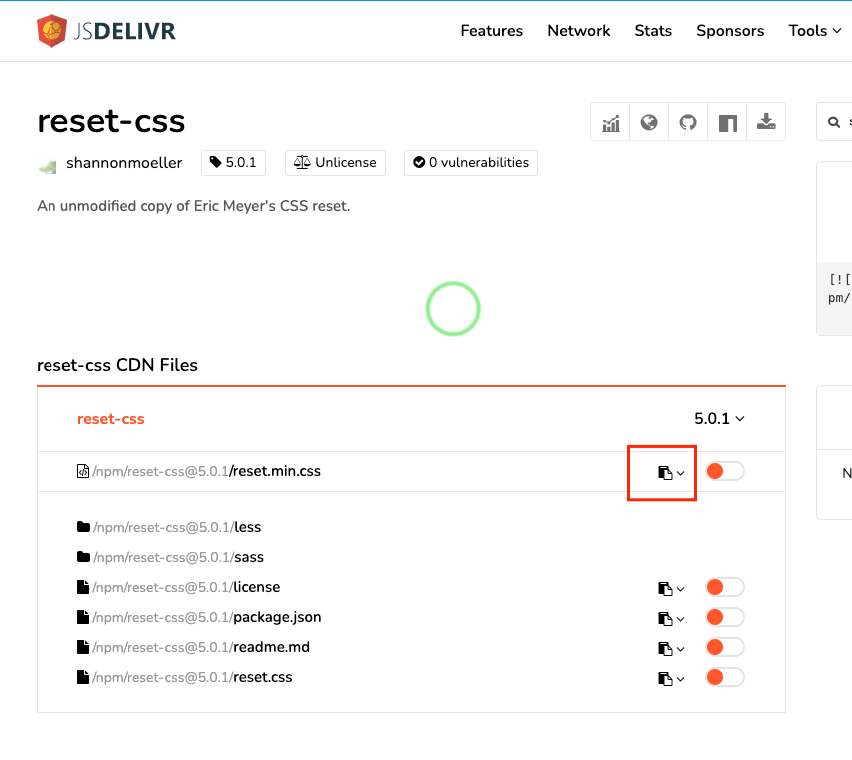The width and height of the screenshot is (852, 760).
Task: Open the 5.0.1 version dropdown
Action: (x=719, y=418)
